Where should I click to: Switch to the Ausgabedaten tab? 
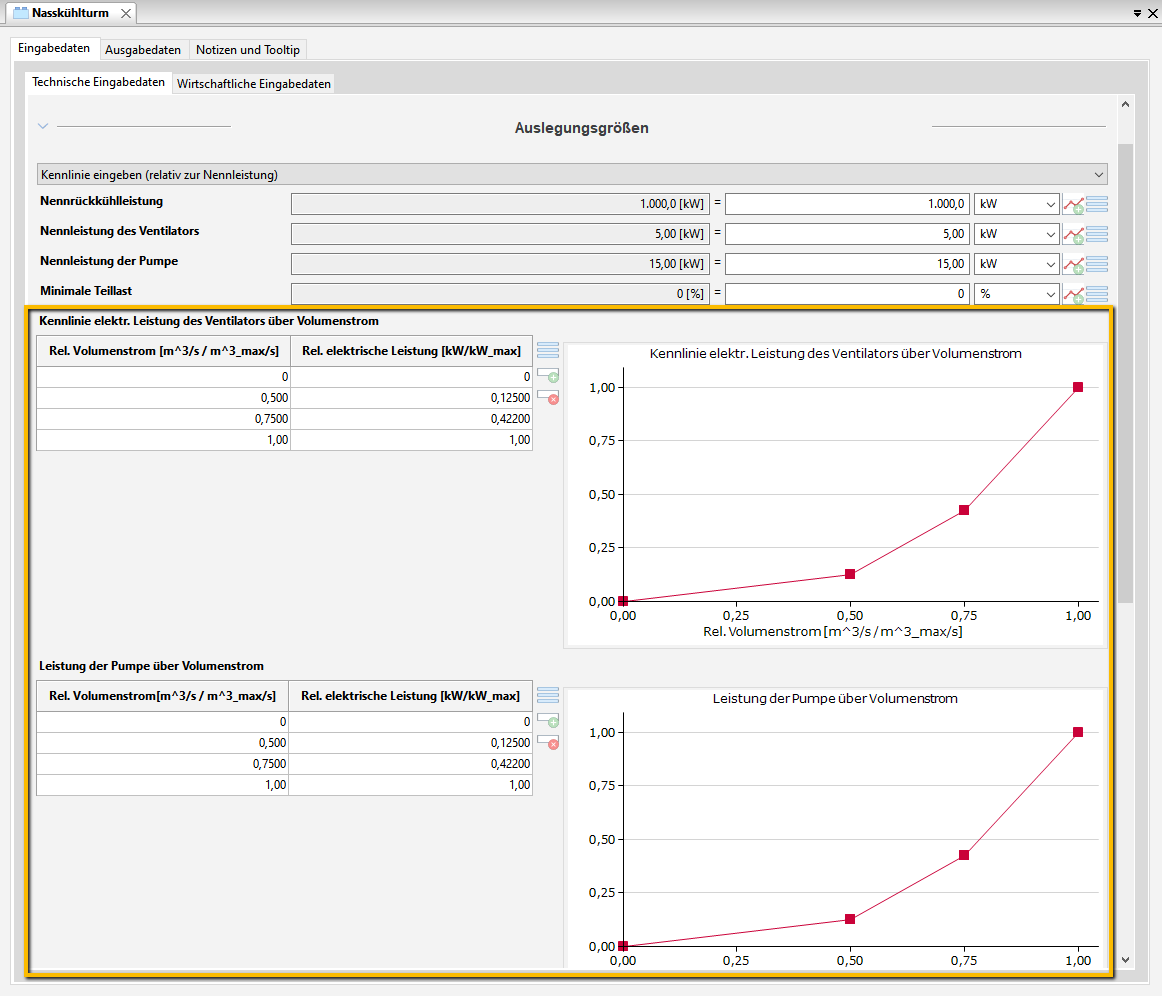point(143,50)
